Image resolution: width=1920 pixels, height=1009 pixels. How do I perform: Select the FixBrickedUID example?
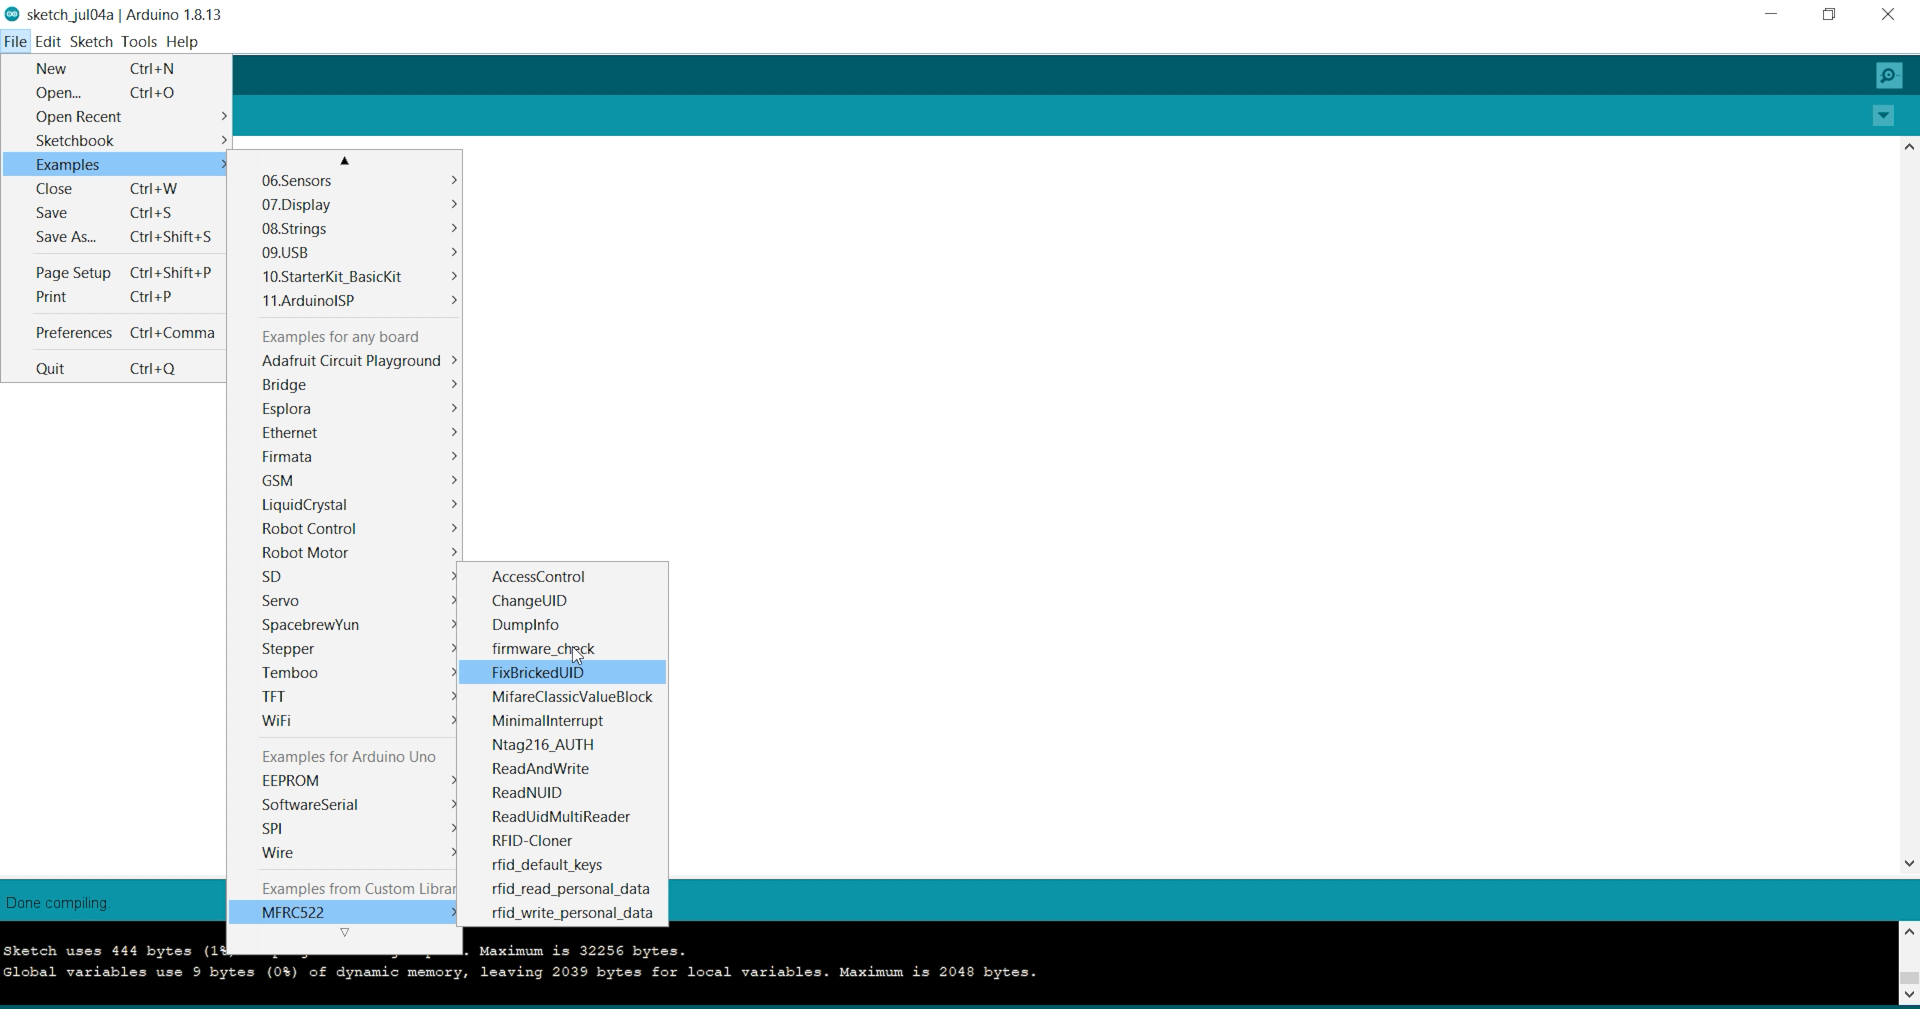(x=538, y=673)
